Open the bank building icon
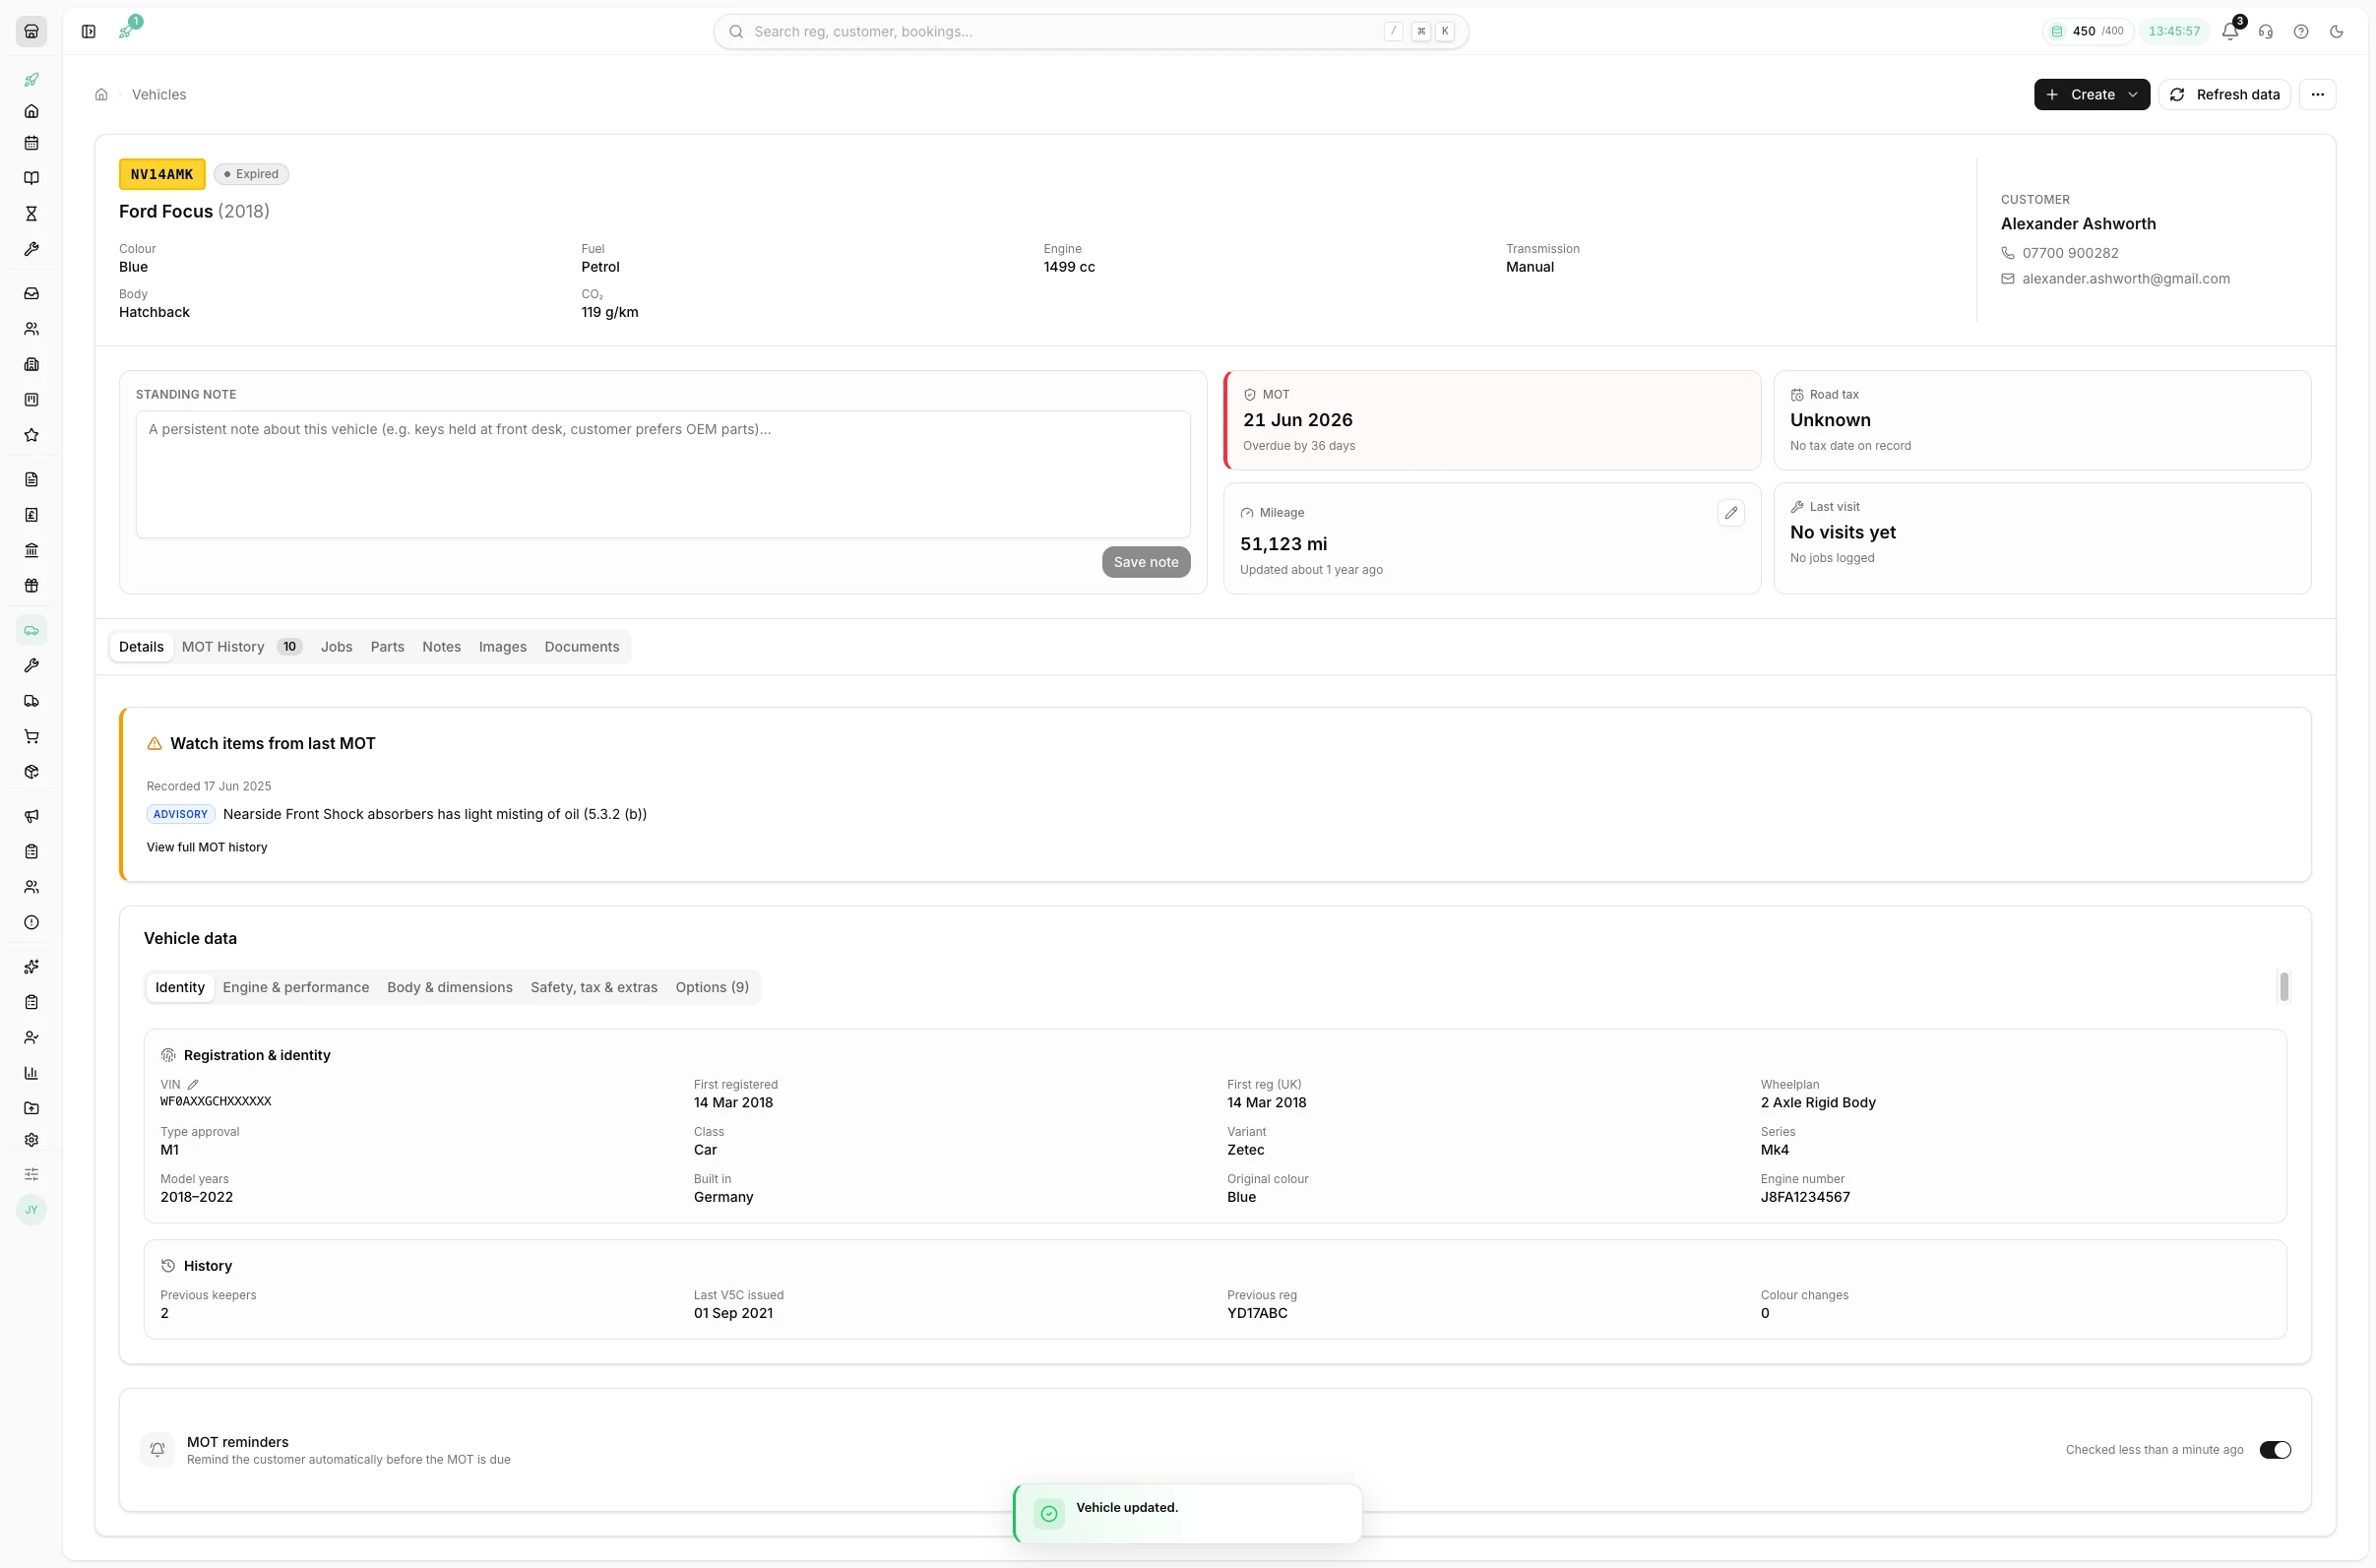Image resolution: width=2376 pixels, height=1568 pixels. (x=31, y=550)
